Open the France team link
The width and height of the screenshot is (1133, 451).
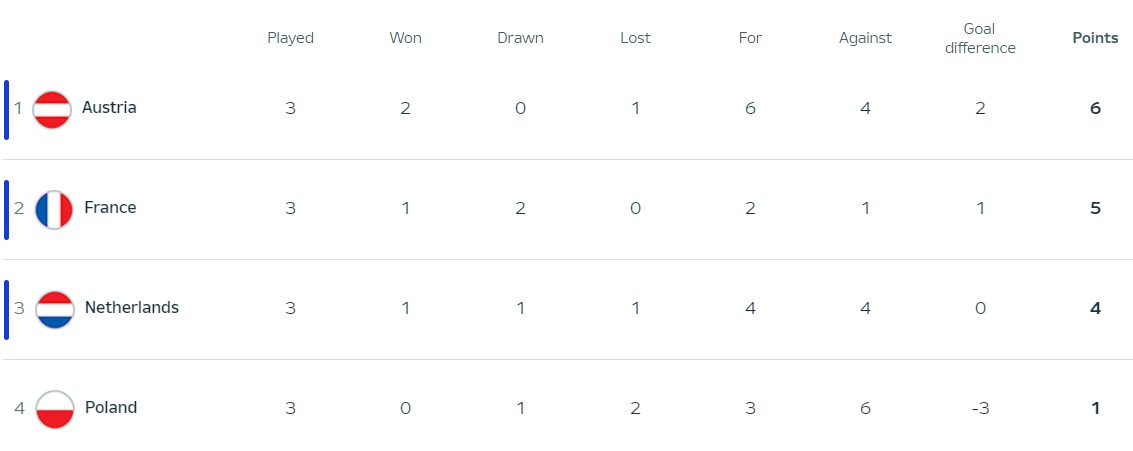pyautogui.click(x=110, y=207)
